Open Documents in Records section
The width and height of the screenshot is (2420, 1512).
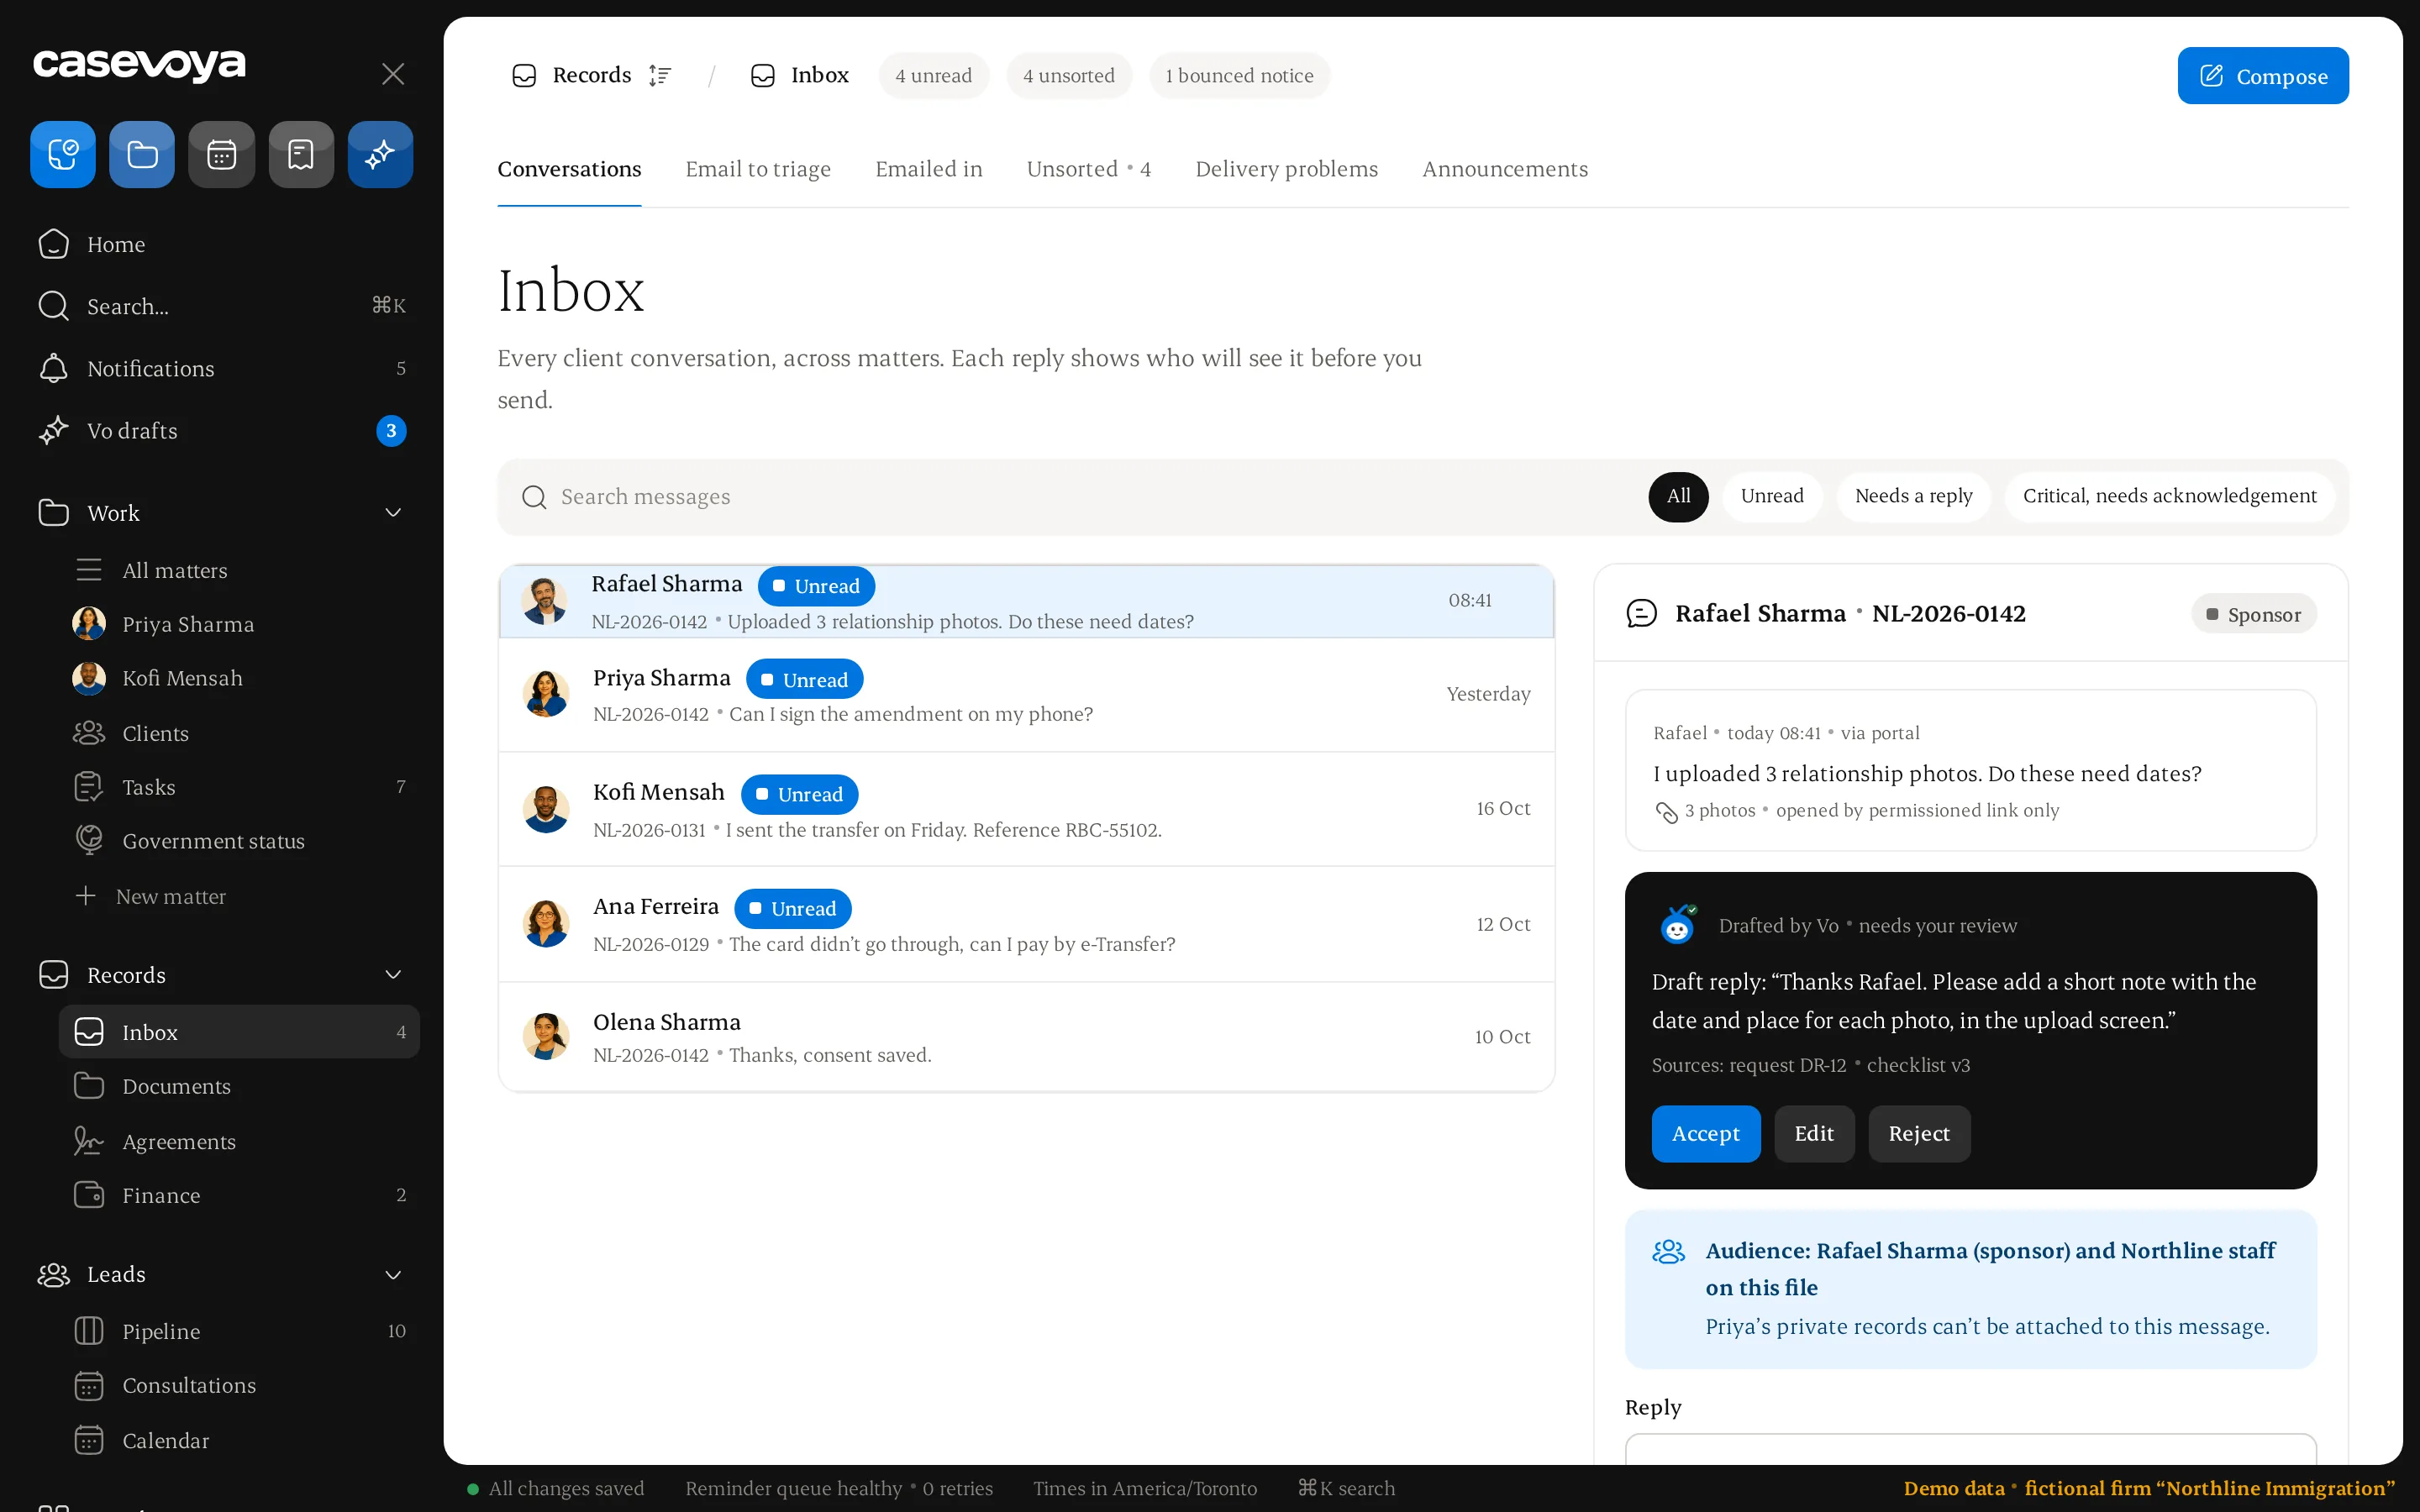240,1086
